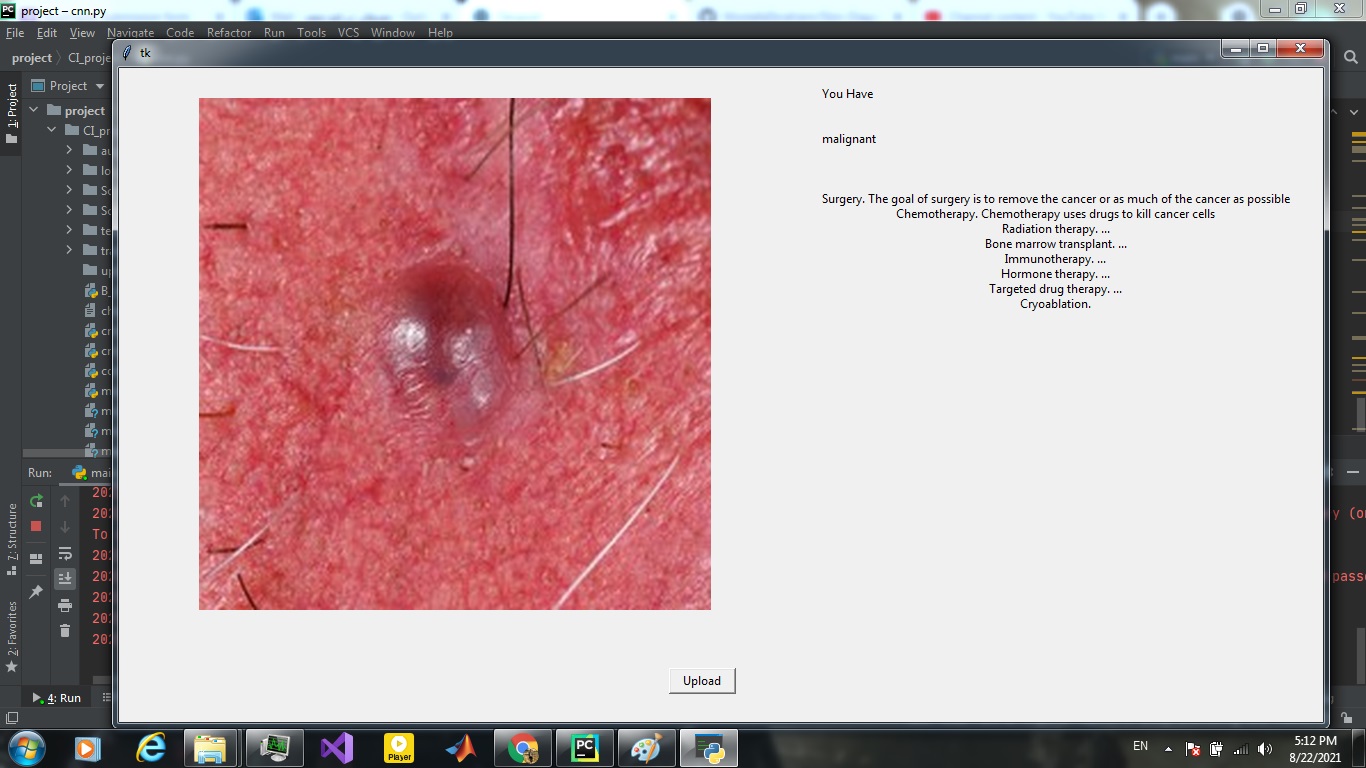Print the console contents
The height and width of the screenshot is (768, 1366).
pyautogui.click(x=65, y=606)
